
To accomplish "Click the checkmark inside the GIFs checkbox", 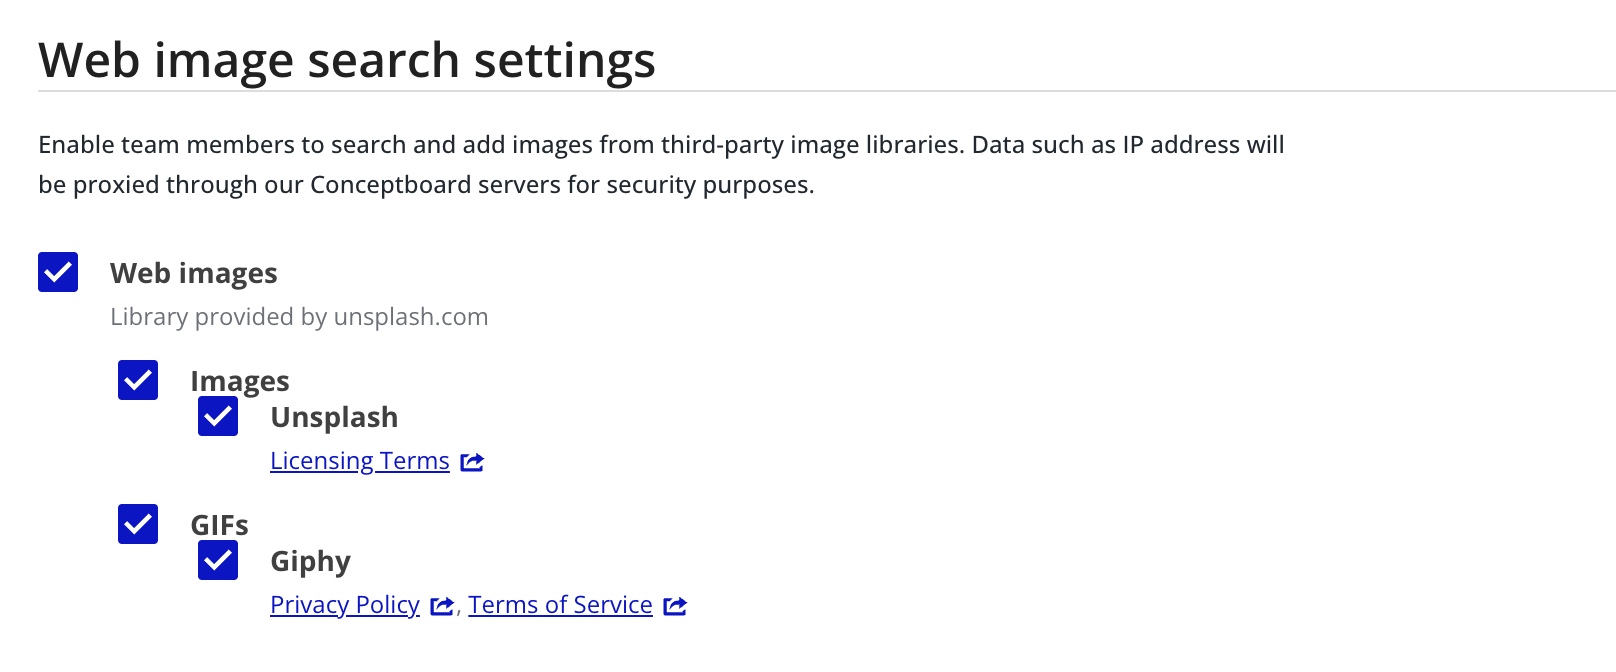I will point(138,525).
